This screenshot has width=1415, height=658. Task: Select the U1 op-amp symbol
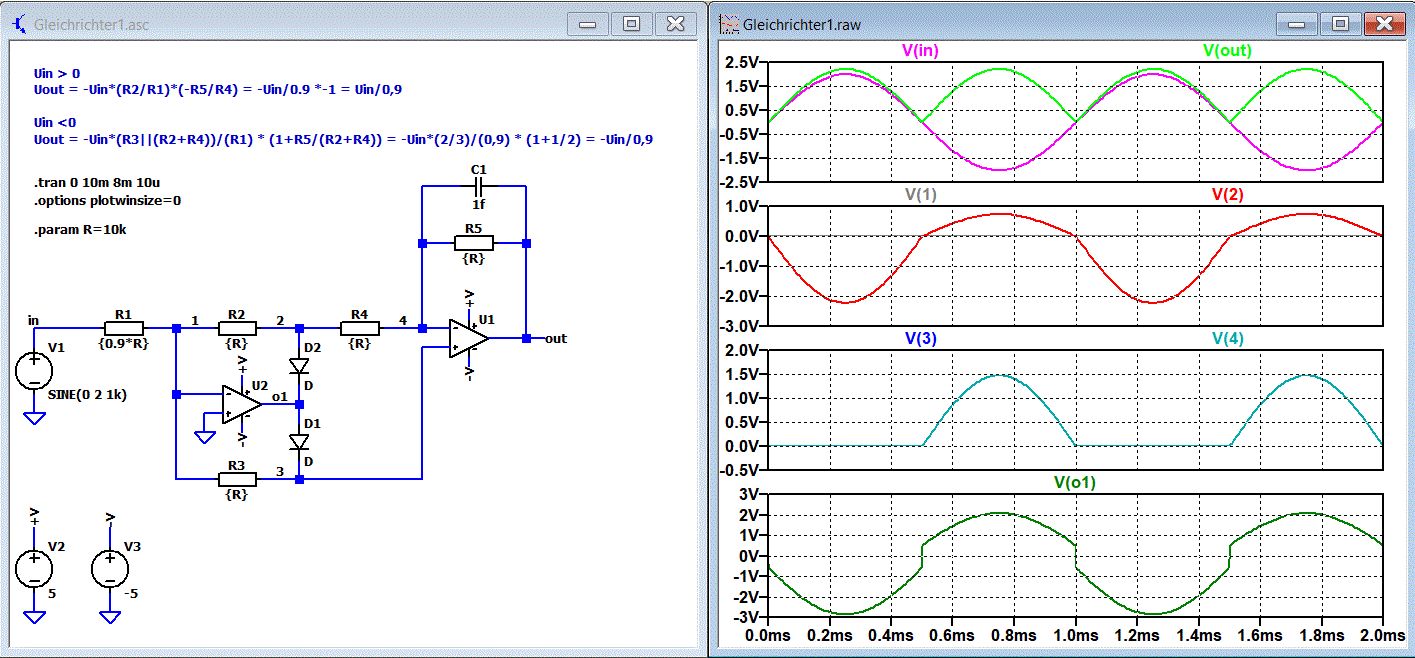[468, 338]
